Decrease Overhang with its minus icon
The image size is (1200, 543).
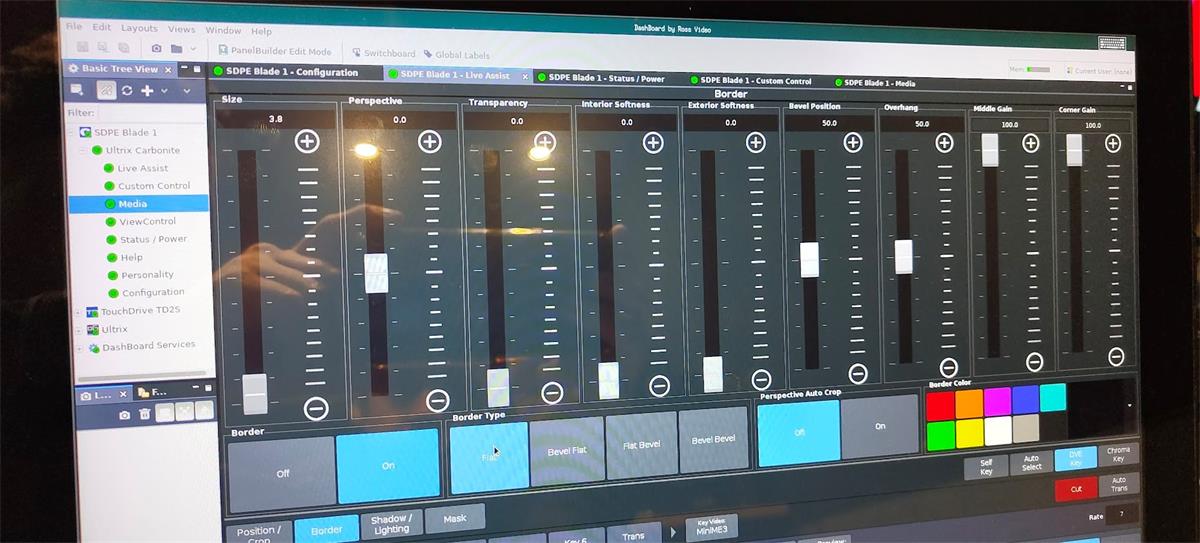click(x=949, y=368)
